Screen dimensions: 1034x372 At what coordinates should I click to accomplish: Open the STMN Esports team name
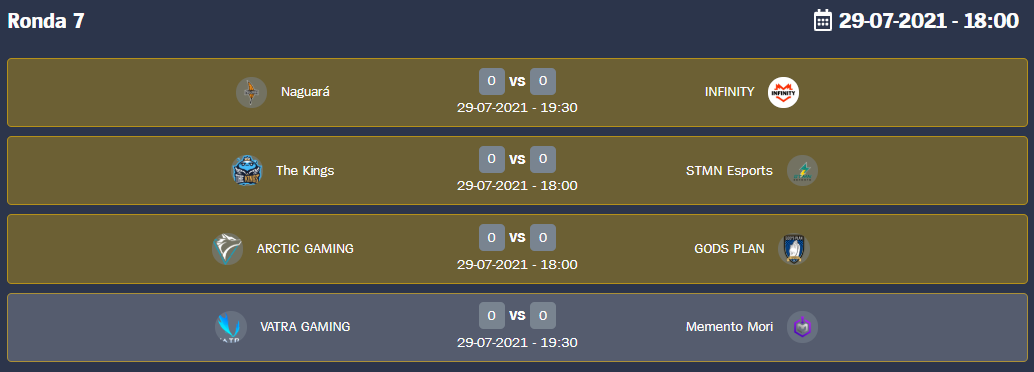pyautogui.click(x=729, y=171)
